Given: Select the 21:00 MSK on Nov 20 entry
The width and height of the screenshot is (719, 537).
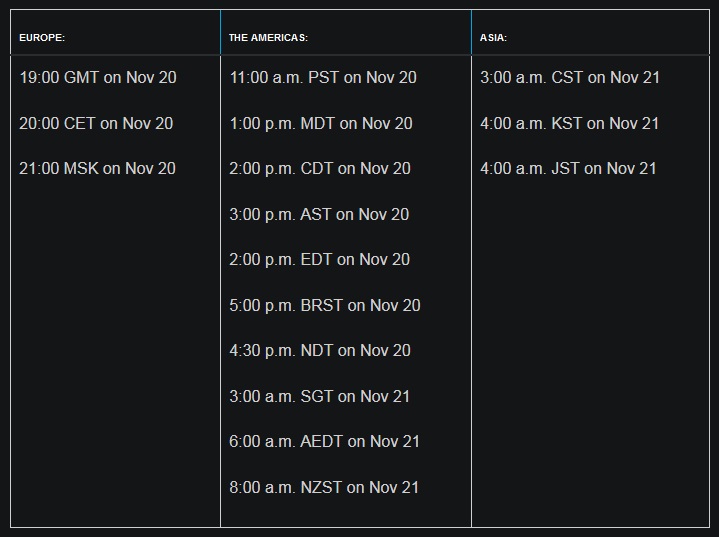Looking at the screenshot, I should point(97,168).
